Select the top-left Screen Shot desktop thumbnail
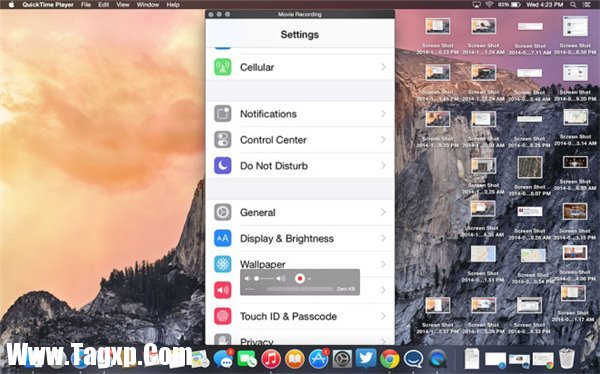The width and height of the screenshot is (600, 374). point(437,27)
